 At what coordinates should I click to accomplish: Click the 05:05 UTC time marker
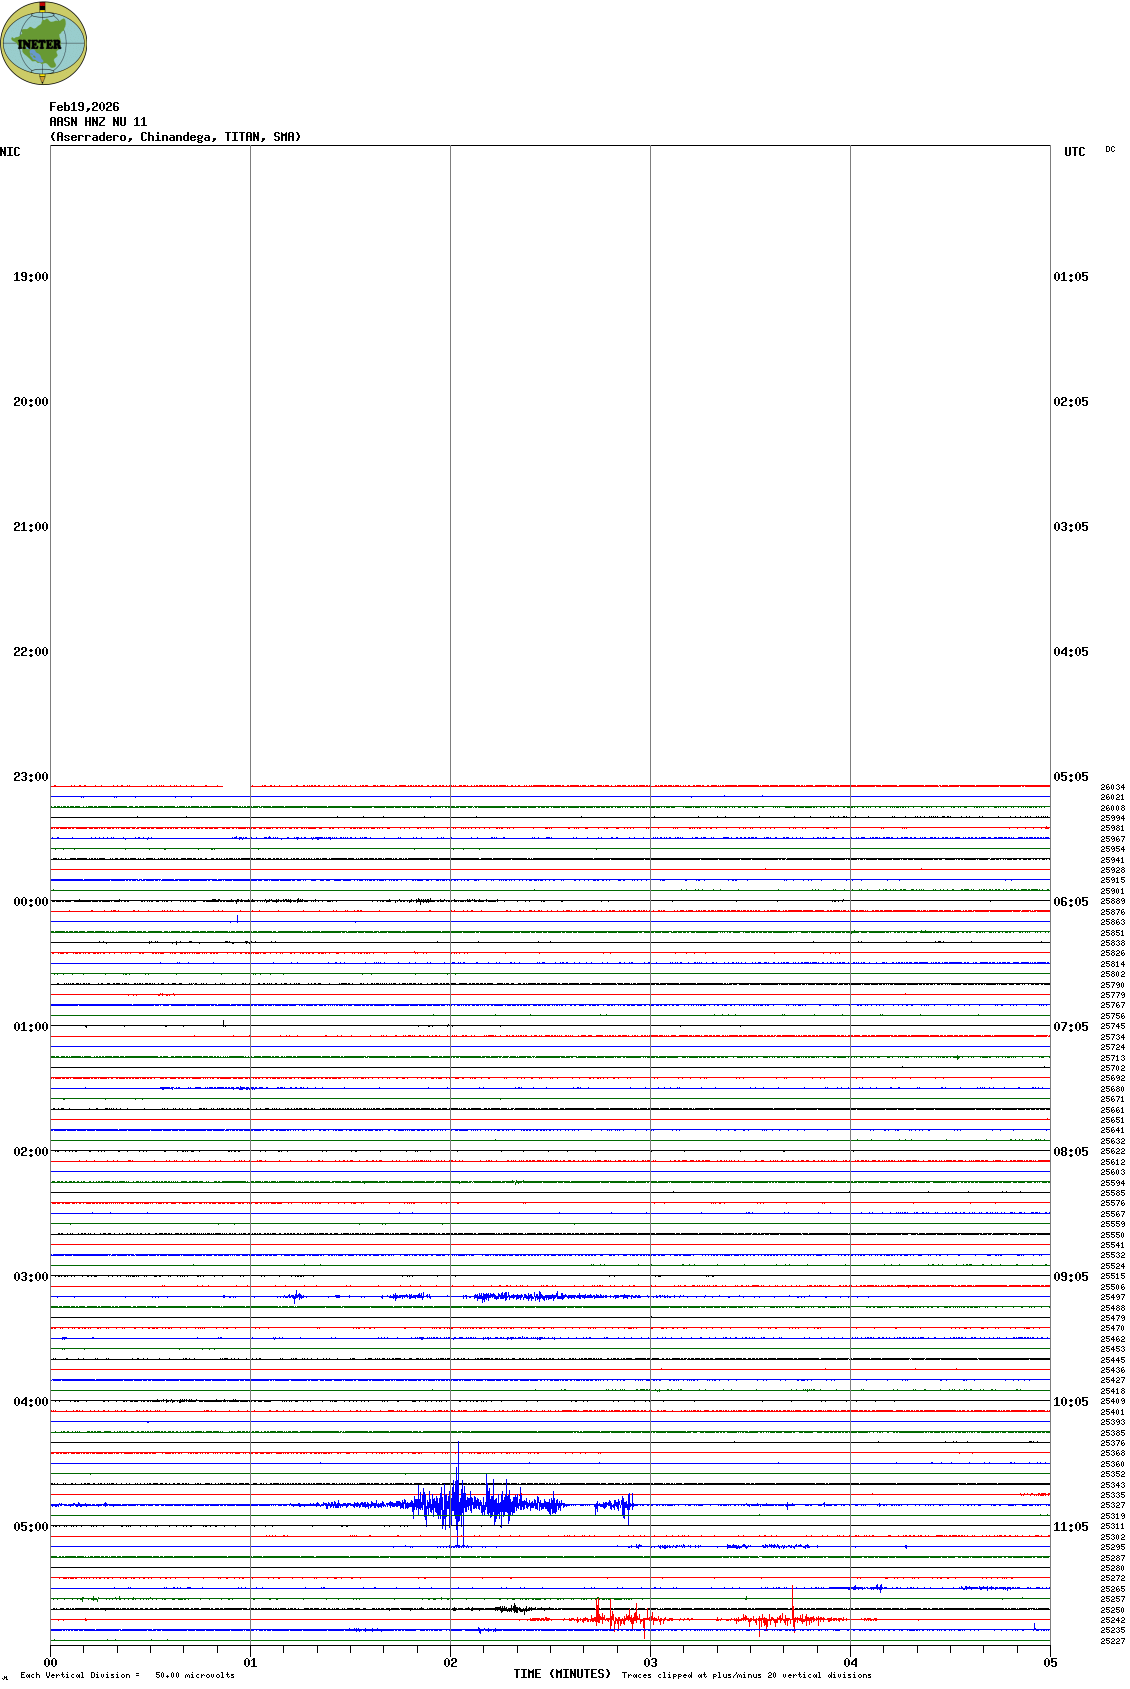tap(1070, 777)
